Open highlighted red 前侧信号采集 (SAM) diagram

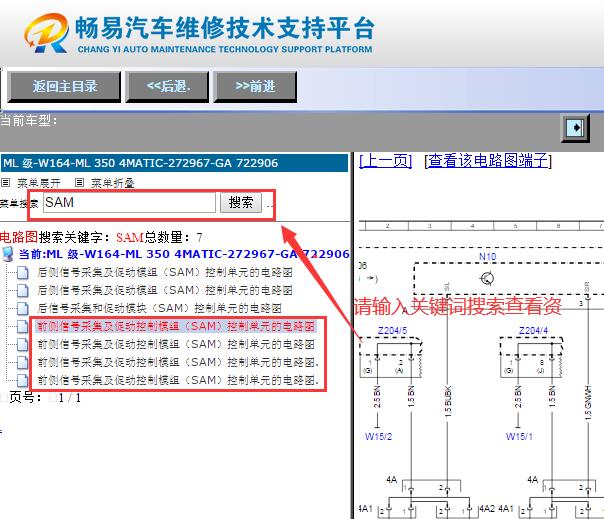176,326
